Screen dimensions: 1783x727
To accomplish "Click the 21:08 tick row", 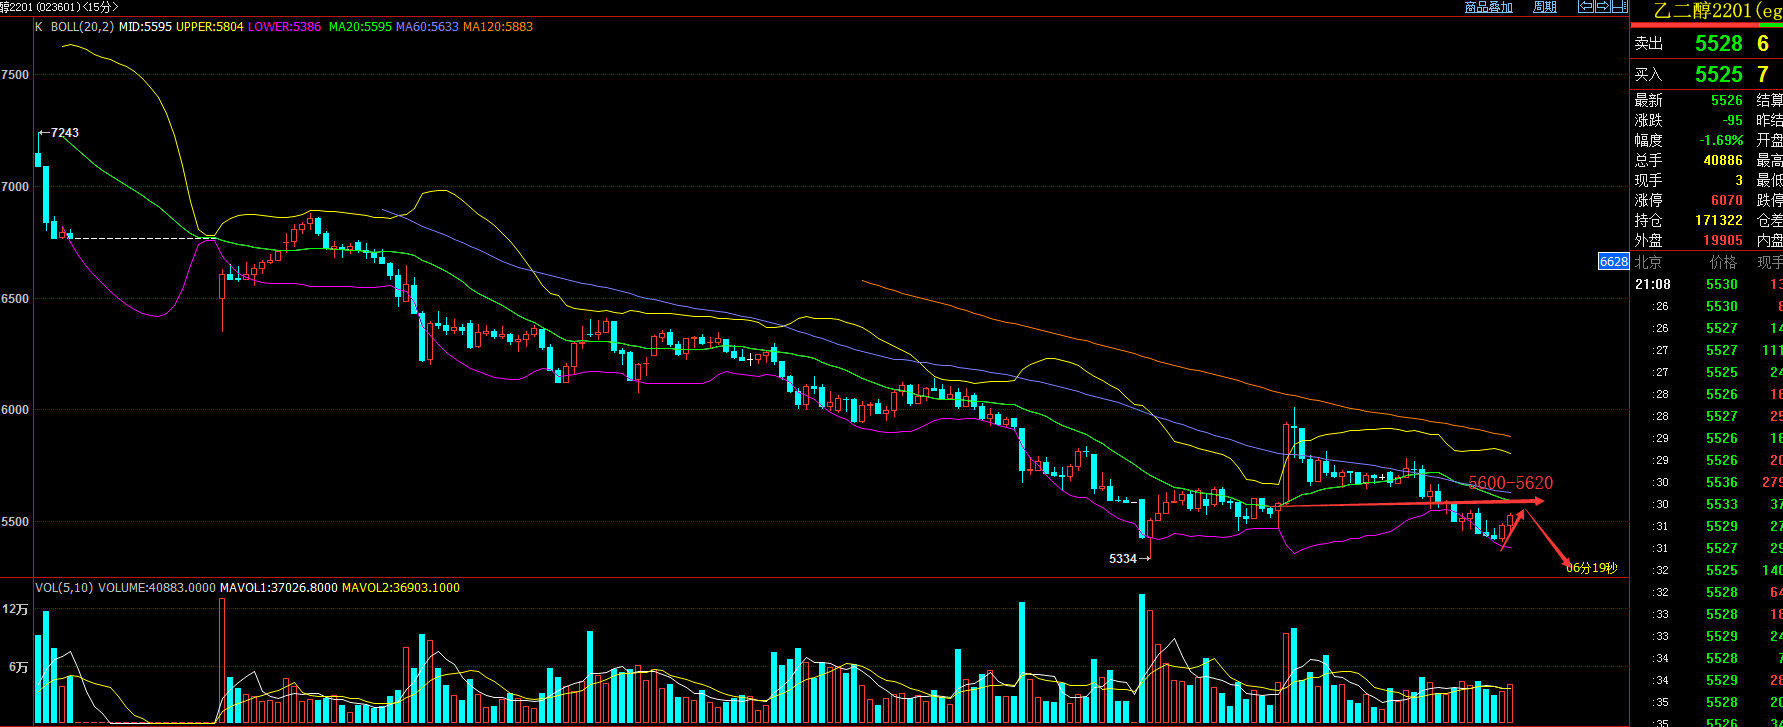I will click(1707, 285).
